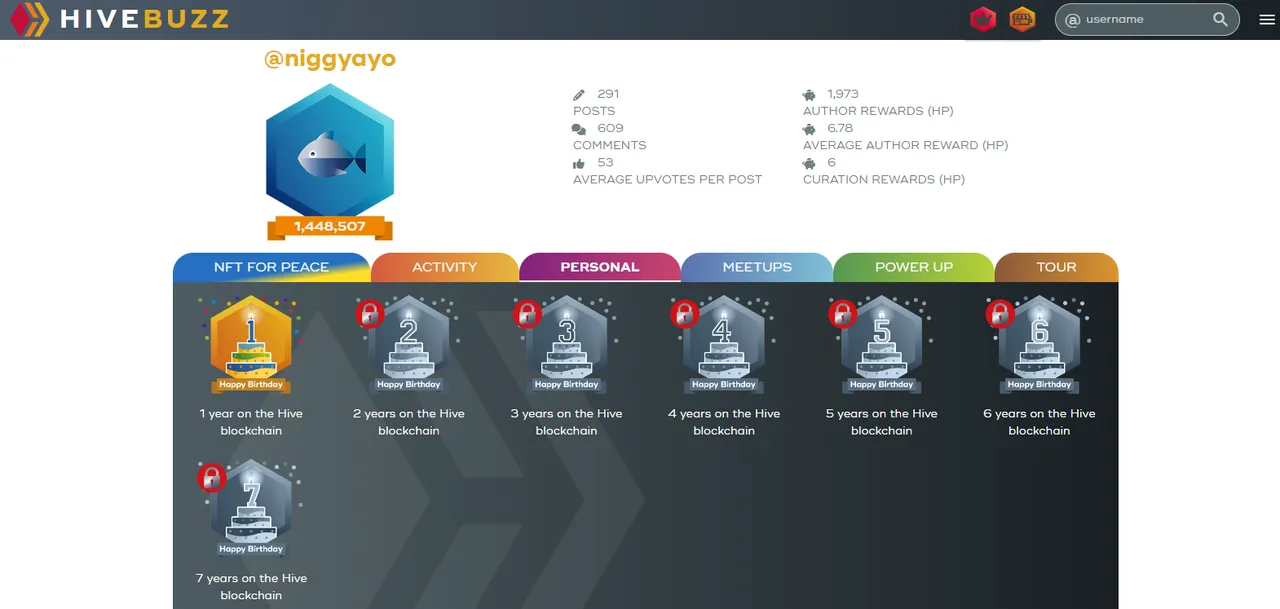Open the PERSONAL tab
1280x609 pixels.
(600, 267)
